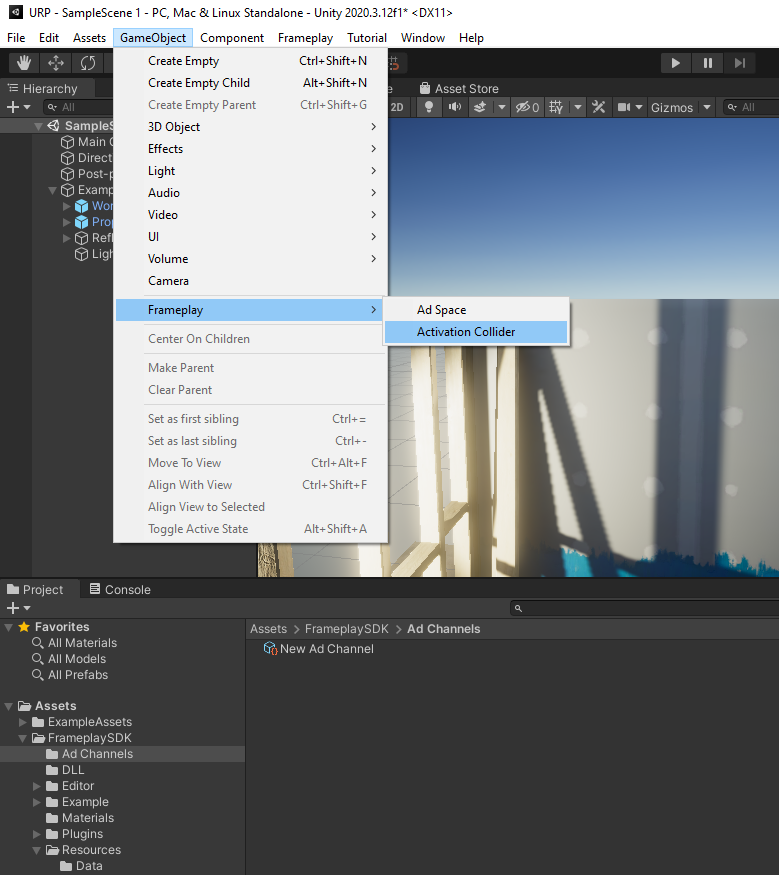The height and width of the screenshot is (875, 779).
Task: Click FrameplaySDK in breadcrumb path
Action: tap(347, 629)
